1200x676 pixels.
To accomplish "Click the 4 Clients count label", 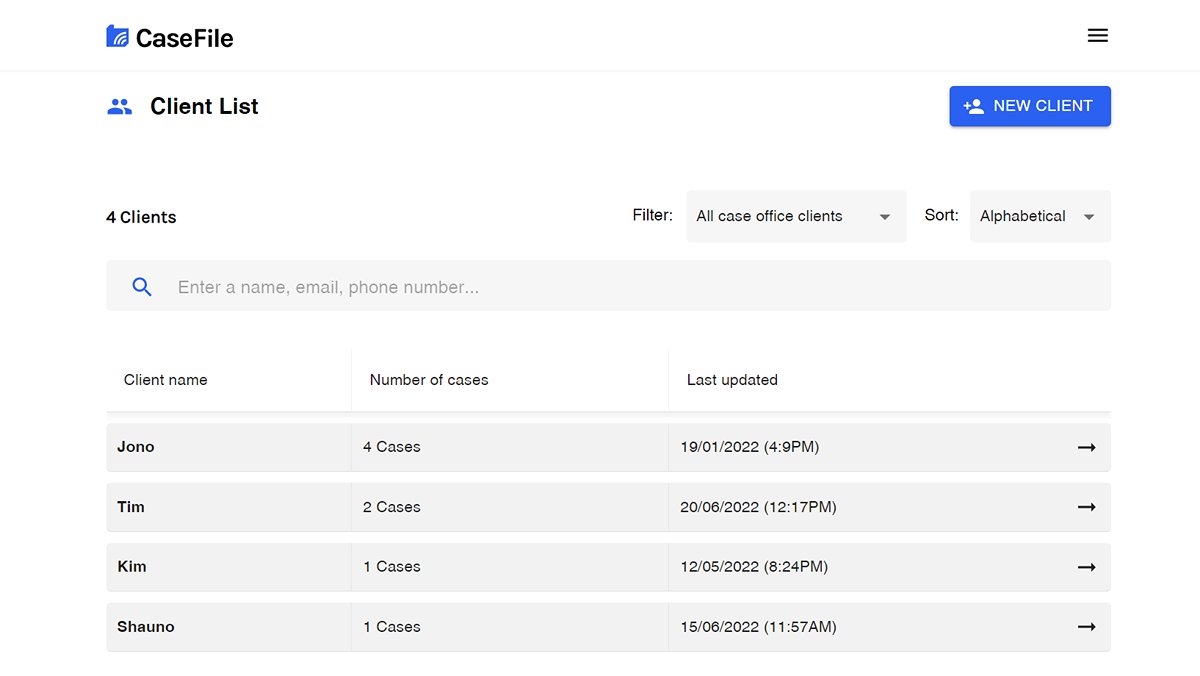I will point(140,216).
